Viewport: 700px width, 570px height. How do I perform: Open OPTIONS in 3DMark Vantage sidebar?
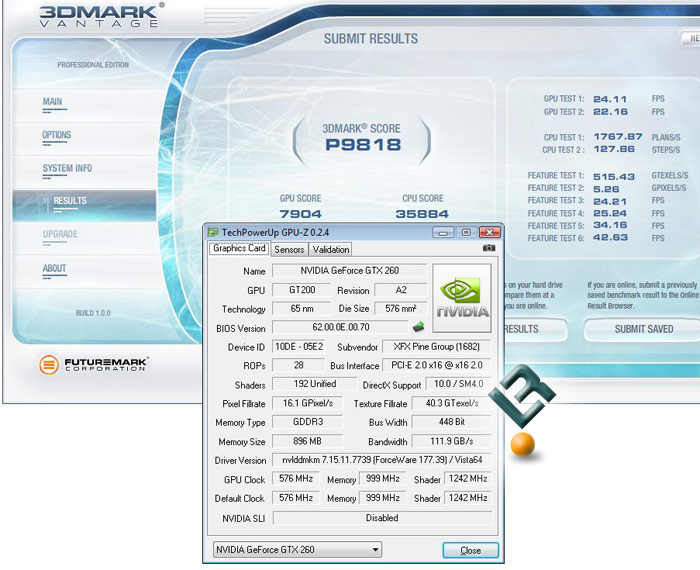pos(57,135)
